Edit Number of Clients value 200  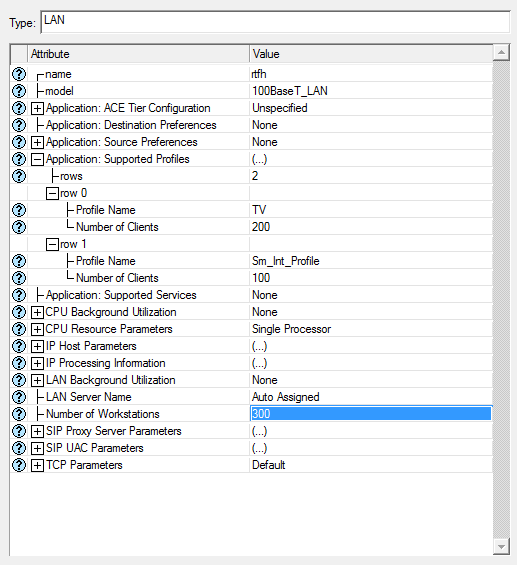click(371, 227)
